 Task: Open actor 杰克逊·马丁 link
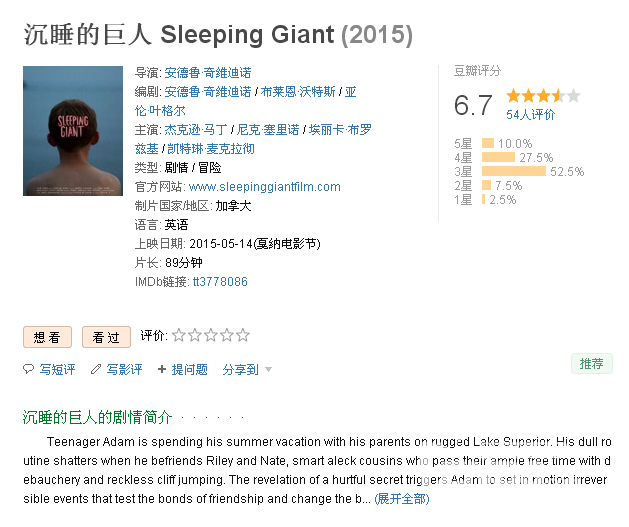tap(196, 130)
